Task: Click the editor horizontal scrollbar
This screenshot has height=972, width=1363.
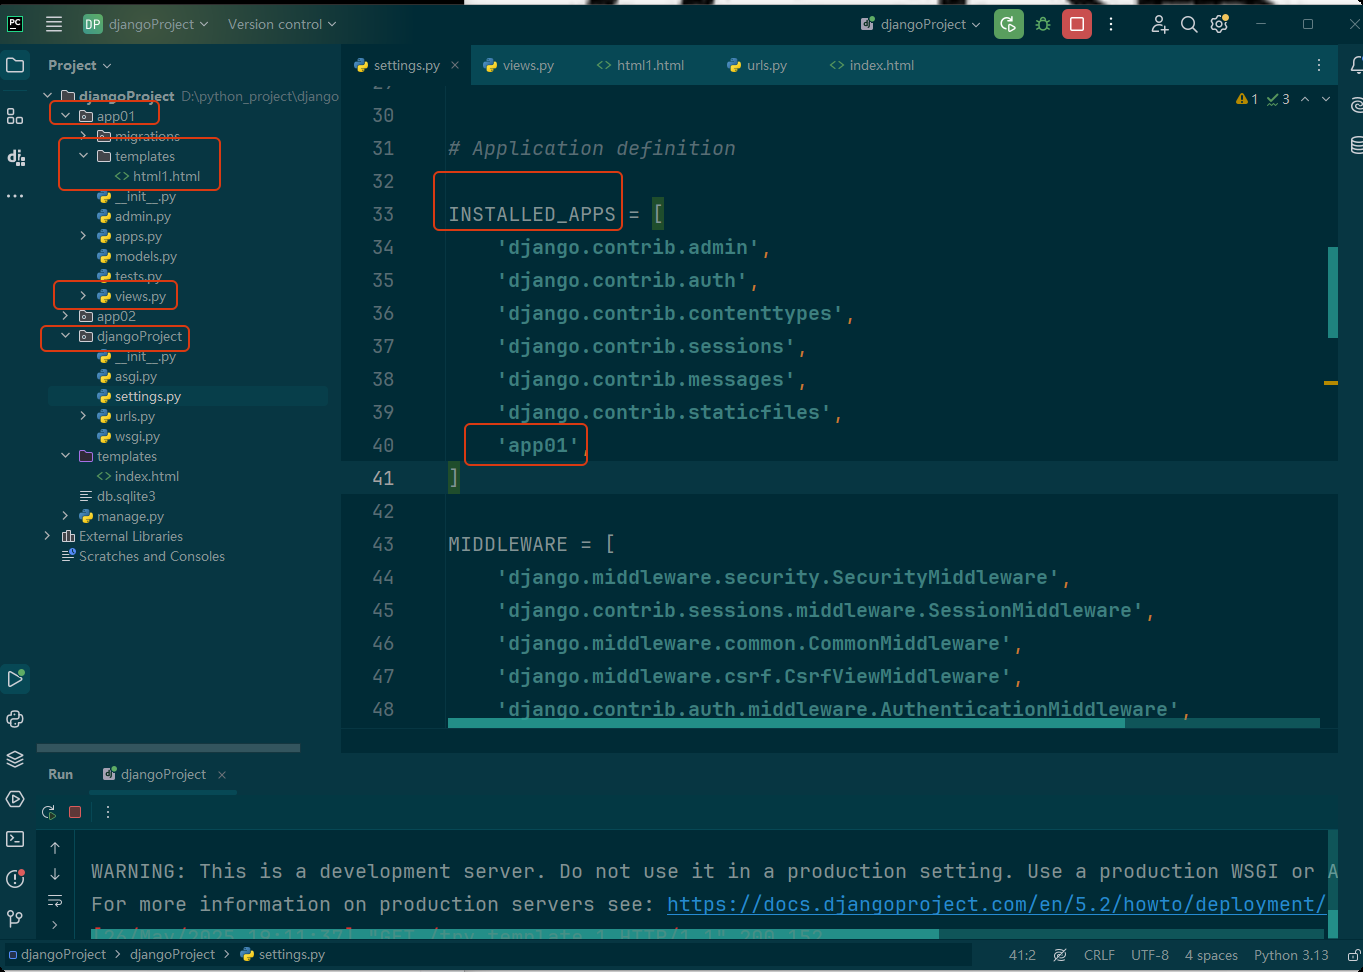Action: pos(786,723)
